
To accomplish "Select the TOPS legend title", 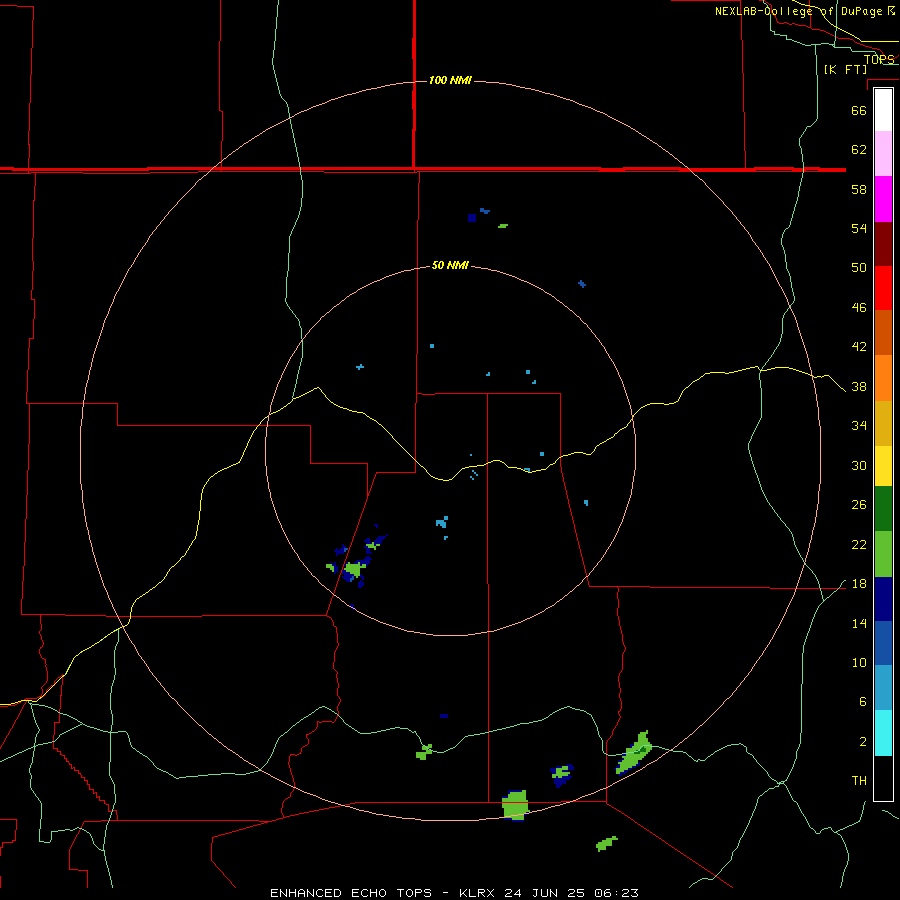I will 879,59.
